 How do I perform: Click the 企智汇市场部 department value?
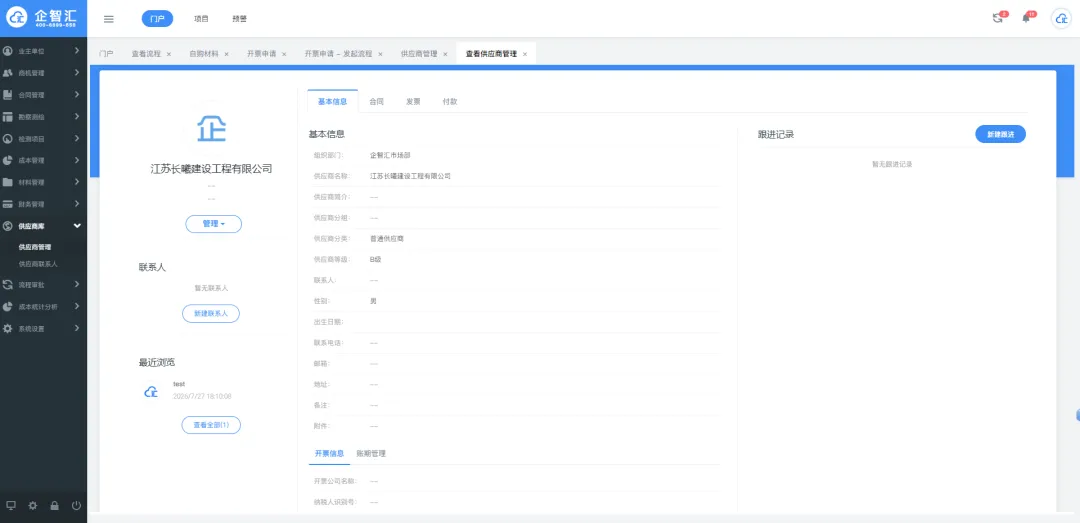[x=390, y=155]
